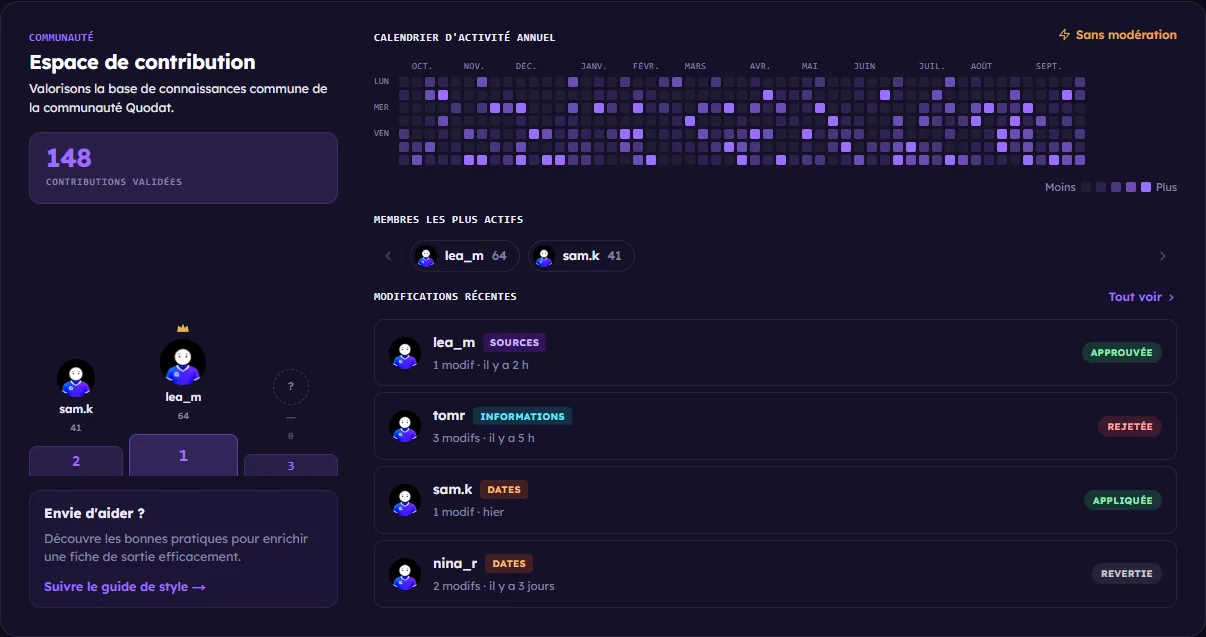Select the lea_m 64 member chip
1206x637 pixels.
pos(464,256)
